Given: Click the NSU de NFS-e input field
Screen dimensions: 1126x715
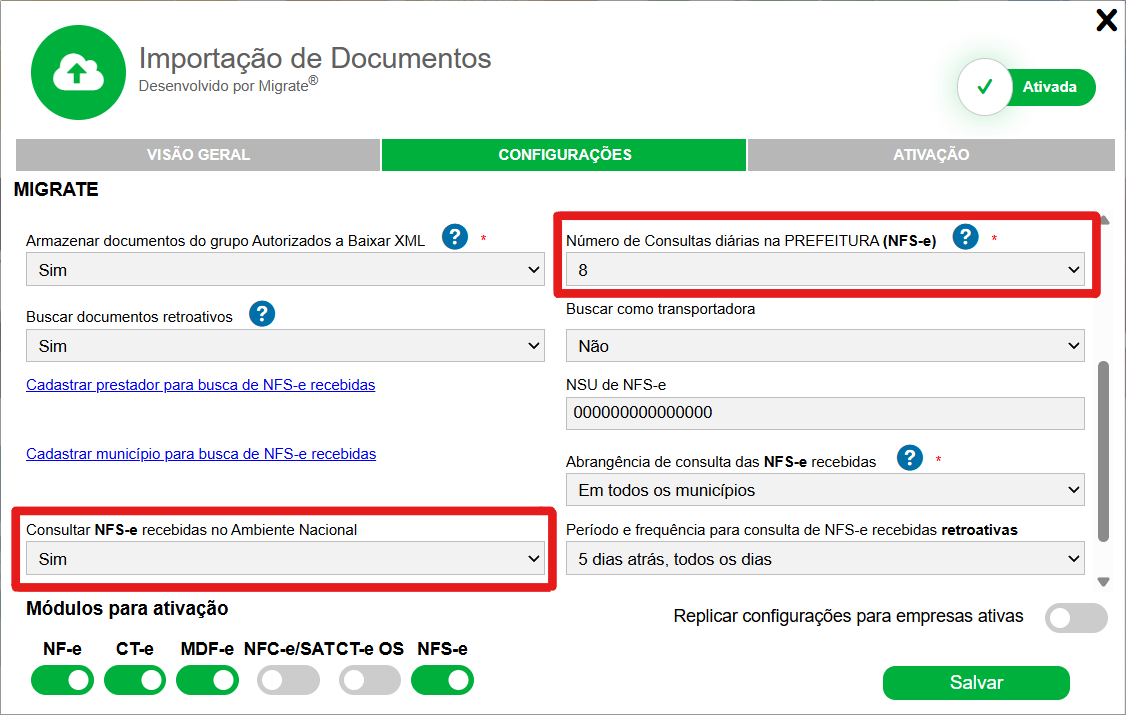Looking at the screenshot, I should (825, 411).
